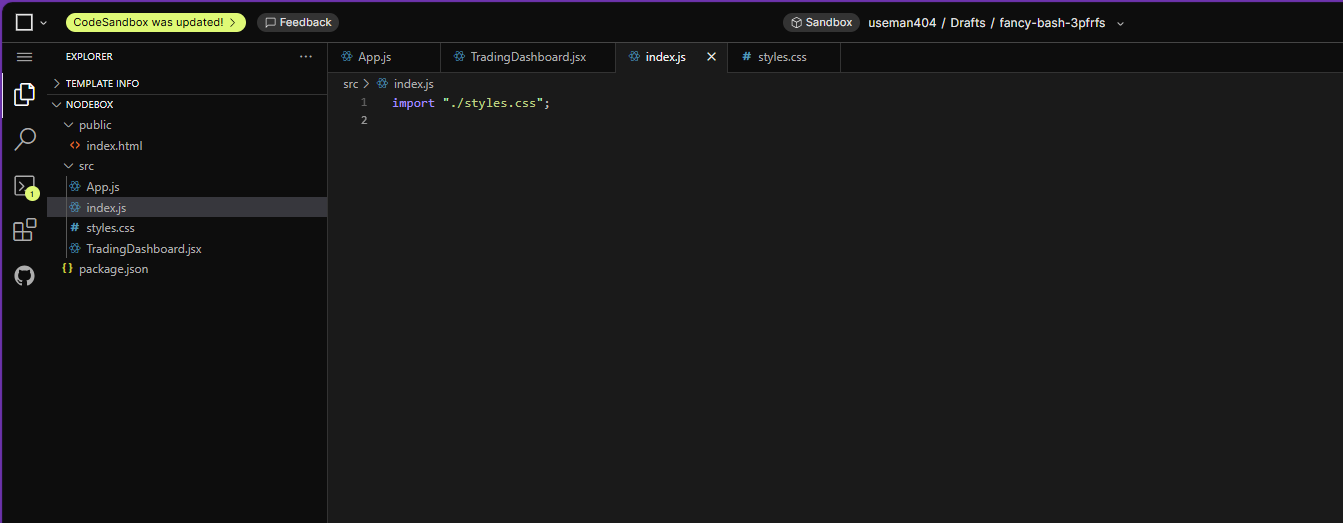1343x523 pixels.
Task: Open index.html in explorer
Action: pyautogui.click(x=187, y=146)
